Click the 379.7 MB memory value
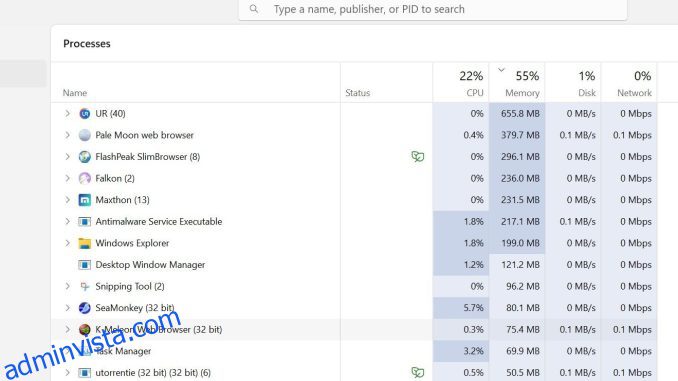Image resolution: width=678 pixels, height=381 pixels. 520,135
